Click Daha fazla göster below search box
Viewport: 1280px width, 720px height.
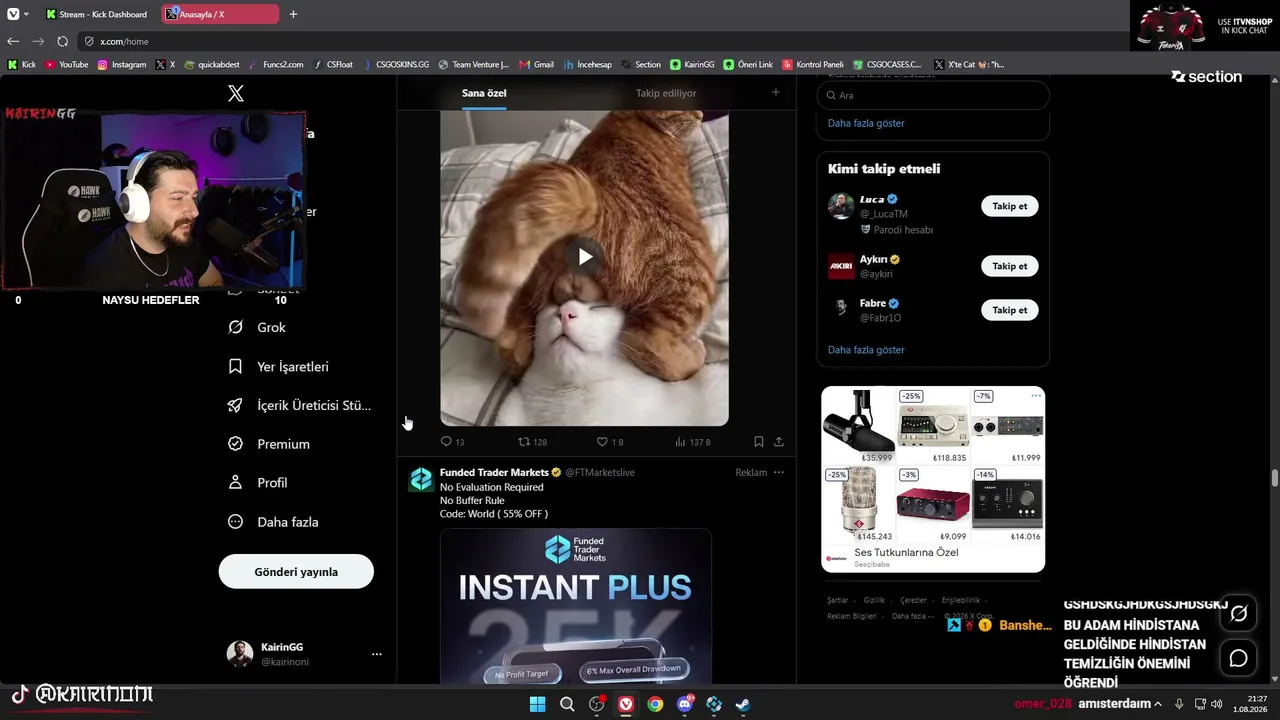[x=866, y=123]
